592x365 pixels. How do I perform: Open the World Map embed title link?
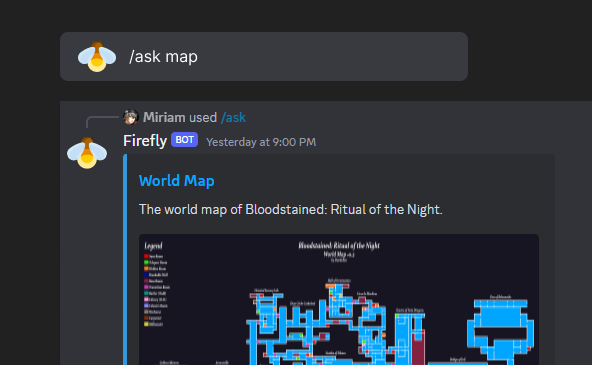(176, 181)
